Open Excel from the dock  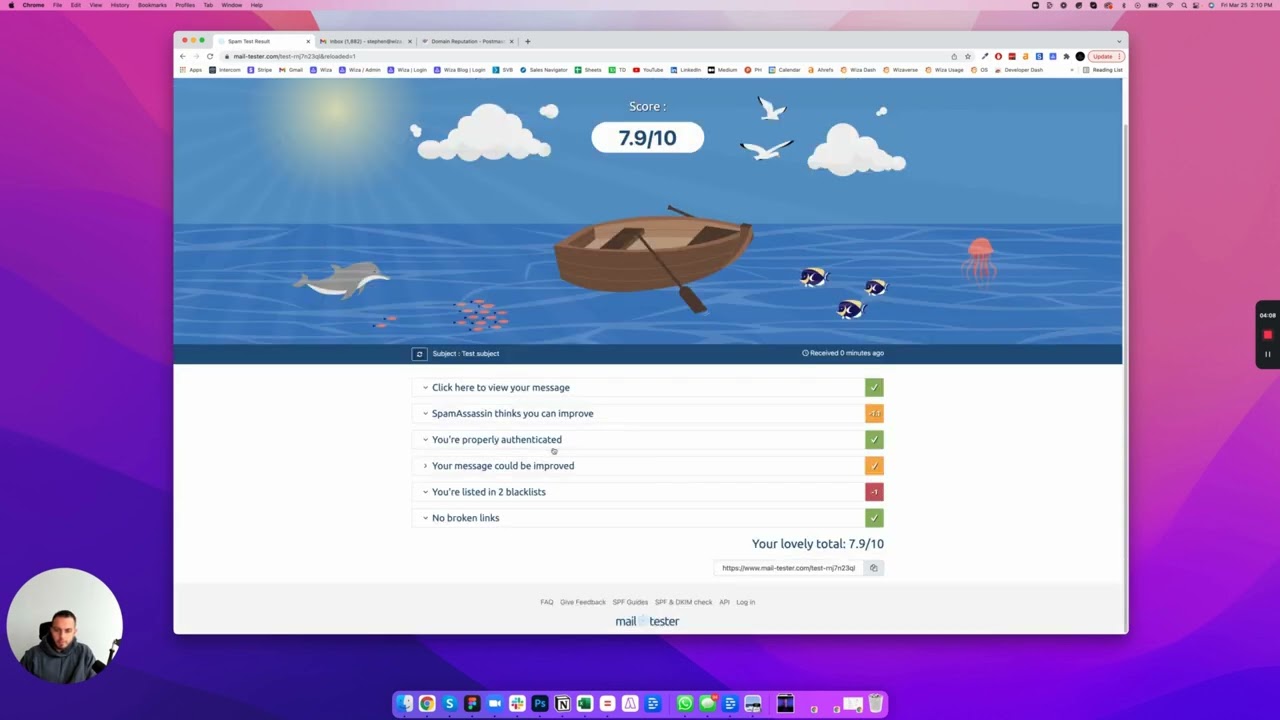click(585, 704)
